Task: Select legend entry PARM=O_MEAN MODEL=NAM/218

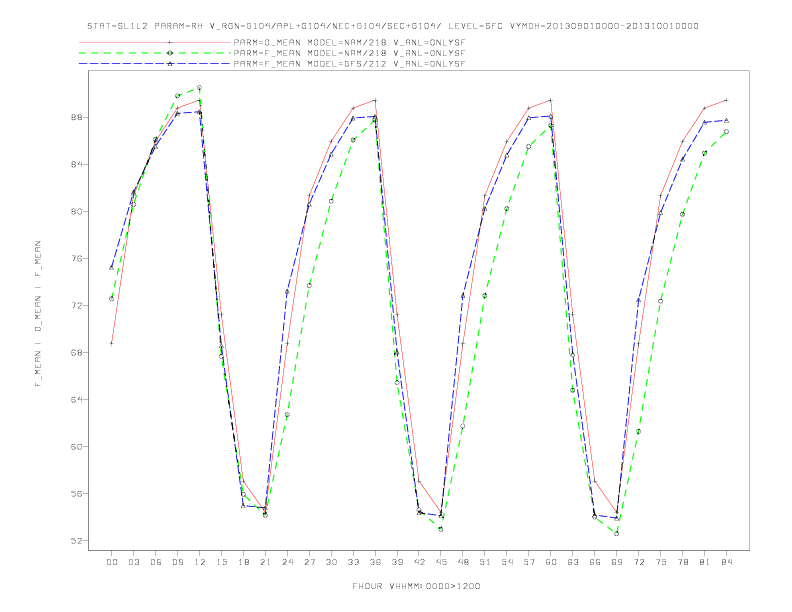Action: click(x=349, y=42)
